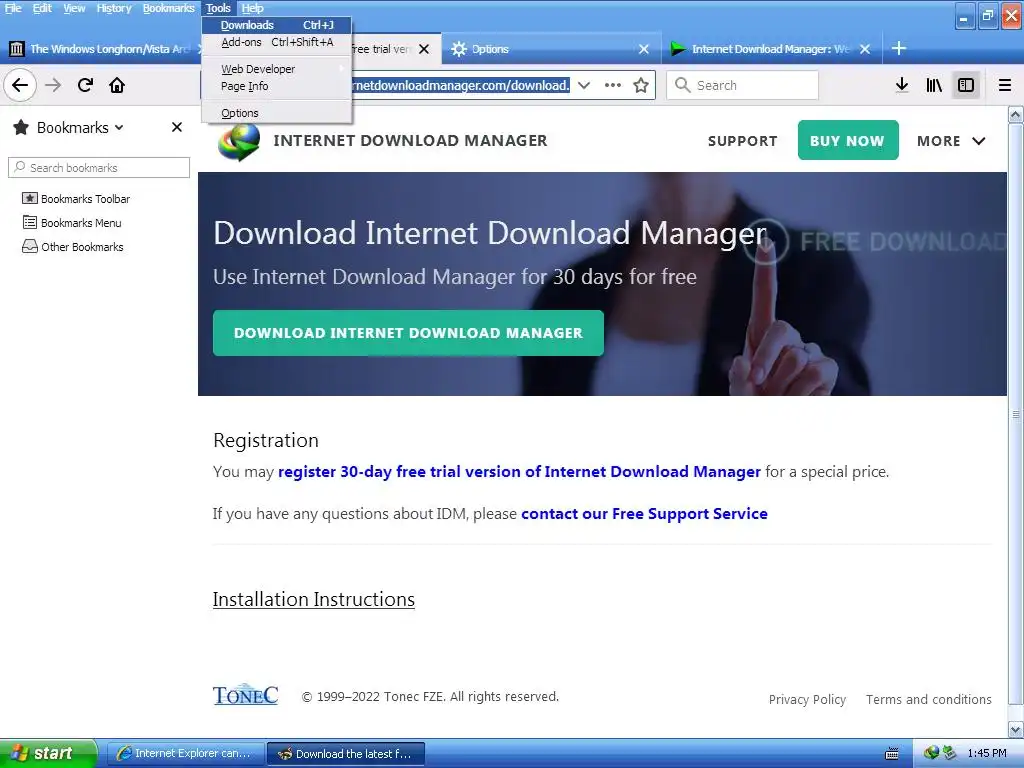Click the Bookmarks Toolbar folder icon
Screen dimensions: 1024x768
[29, 199]
